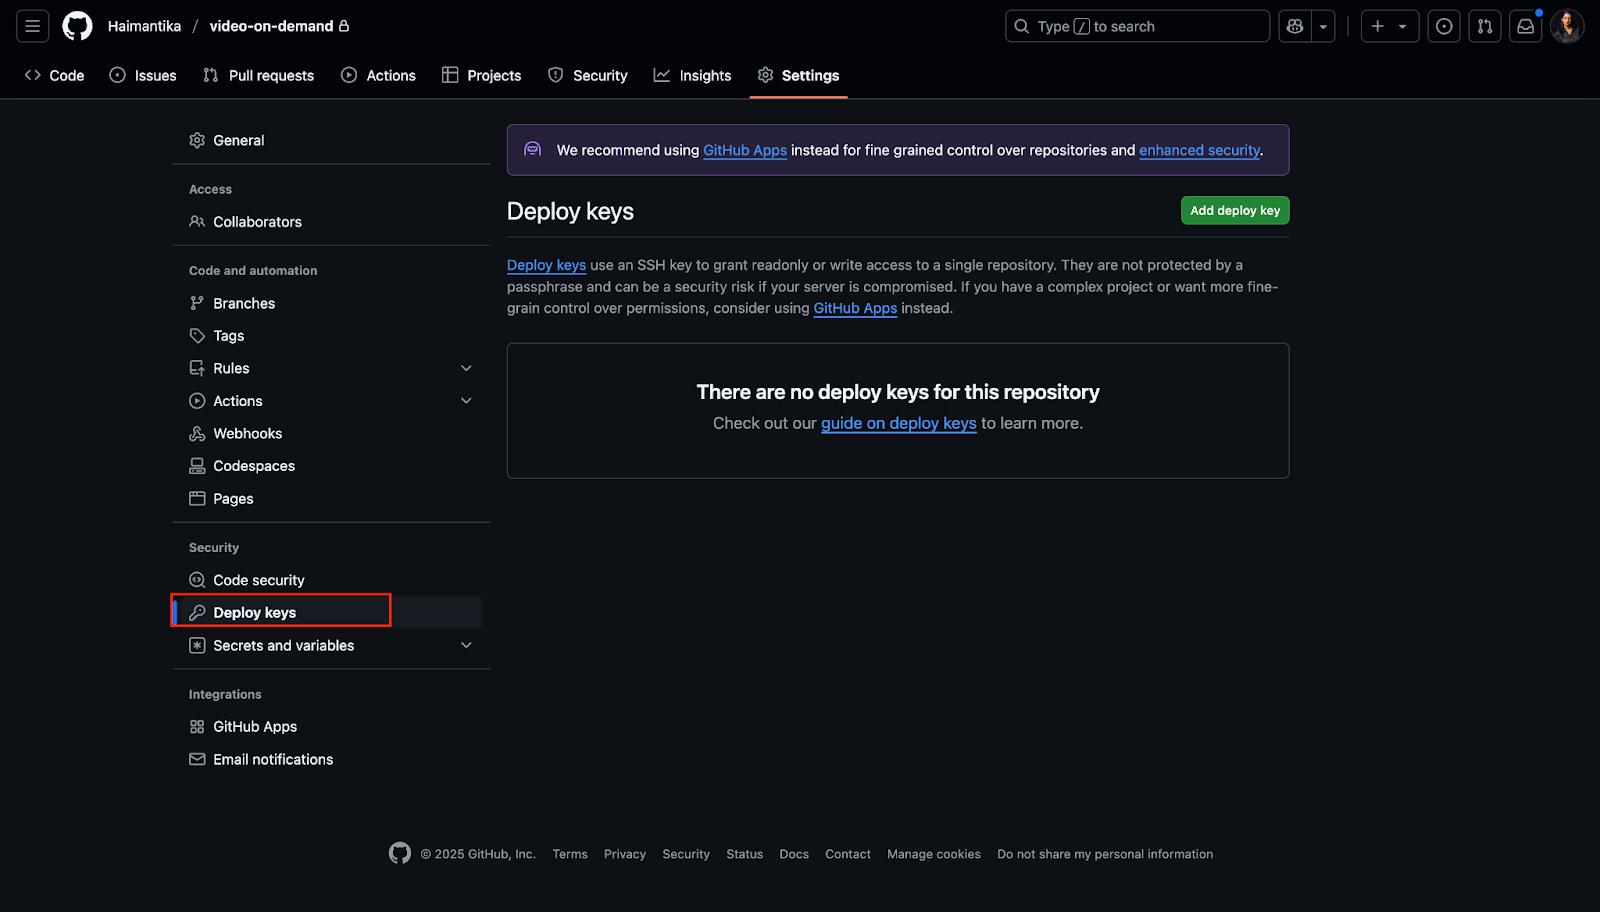Switch to the Issues tab

coord(143,75)
